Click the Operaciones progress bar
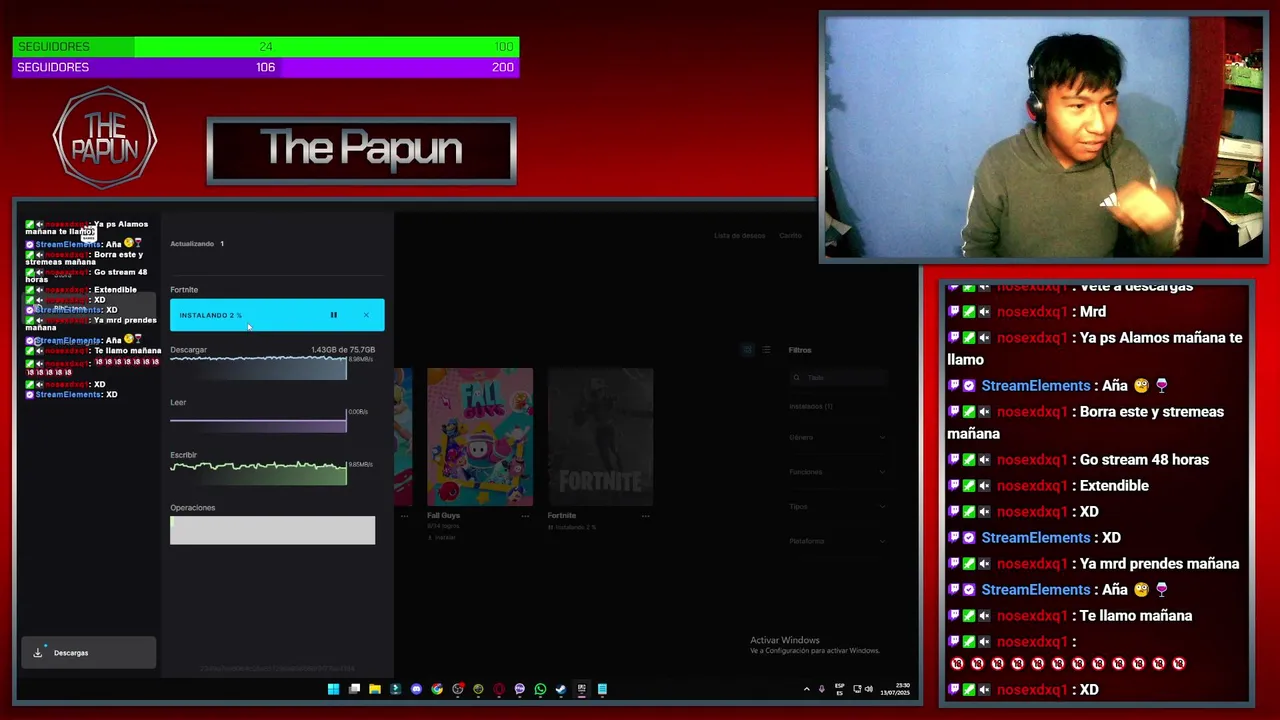 tap(272, 530)
